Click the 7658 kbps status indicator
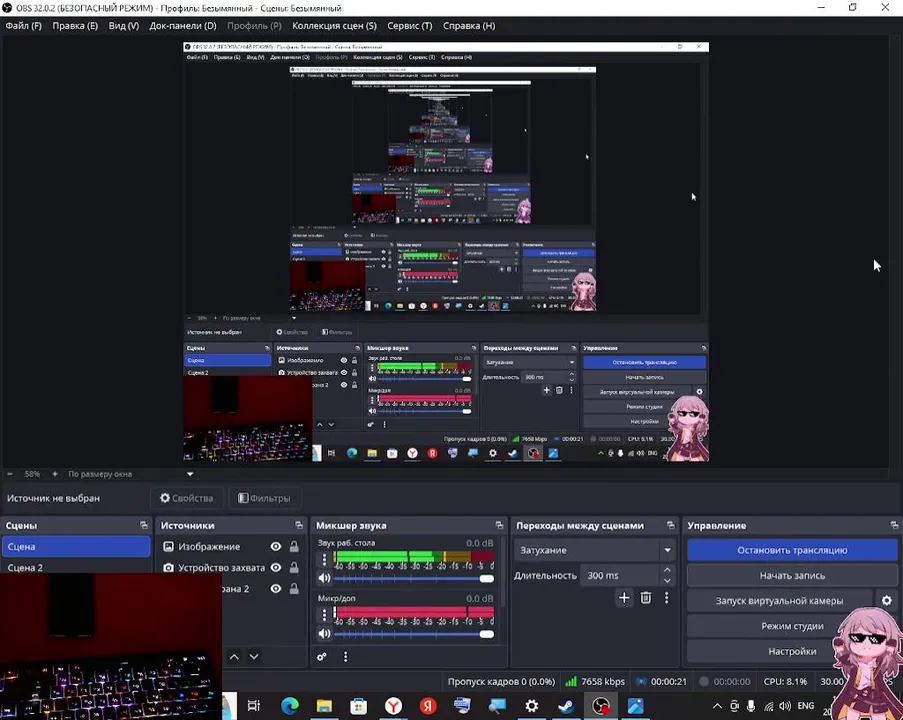The height and width of the screenshot is (720, 903). click(595, 681)
